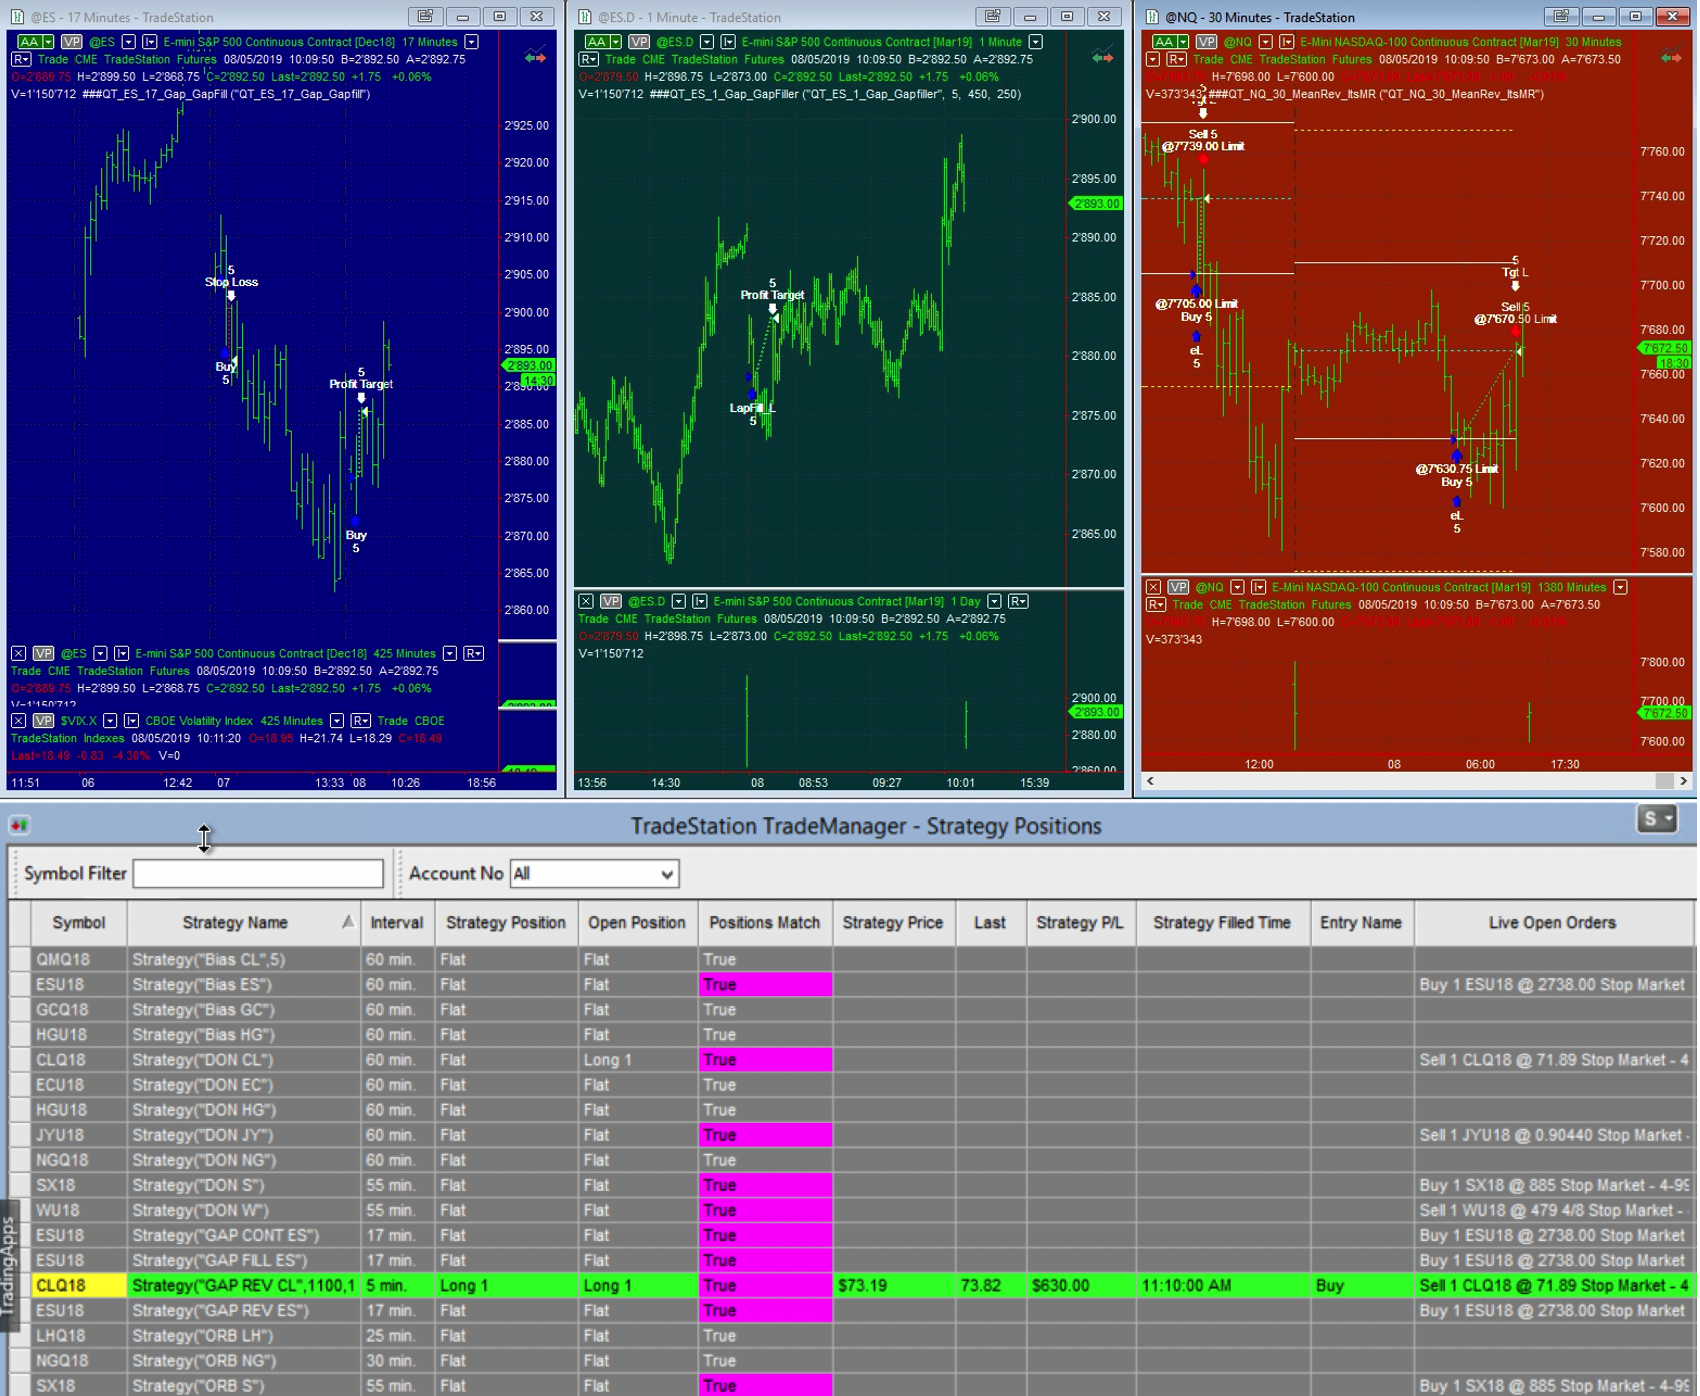This screenshot has height=1396, width=1700.
Task: Click the bar-style icon next to @NQ in 30 Minutes chart
Action: (x=1287, y=42)
